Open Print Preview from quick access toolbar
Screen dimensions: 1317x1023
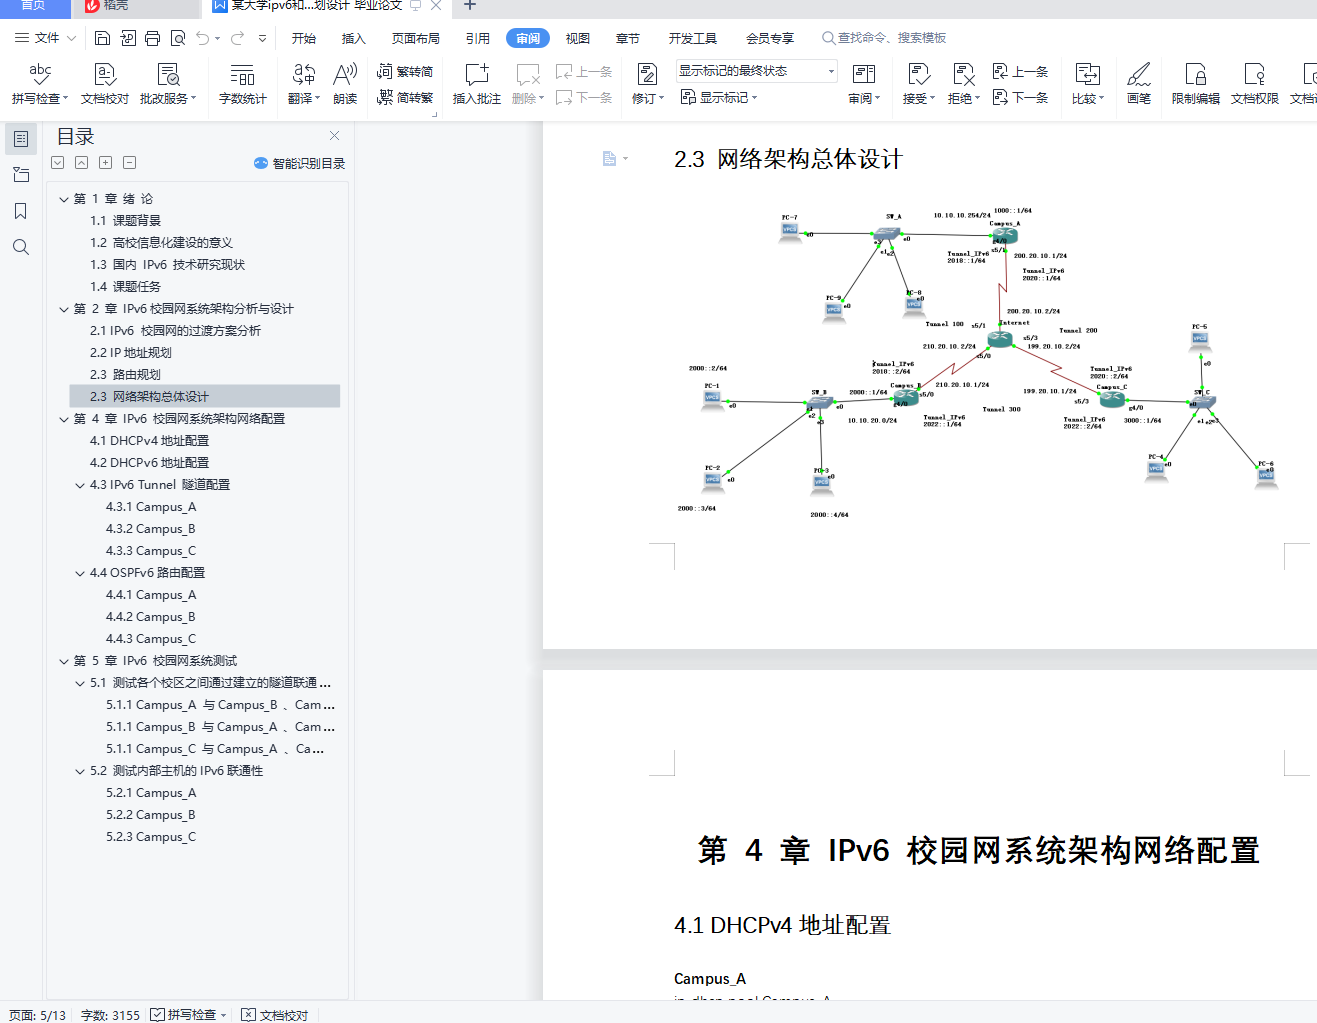[178, 38]
